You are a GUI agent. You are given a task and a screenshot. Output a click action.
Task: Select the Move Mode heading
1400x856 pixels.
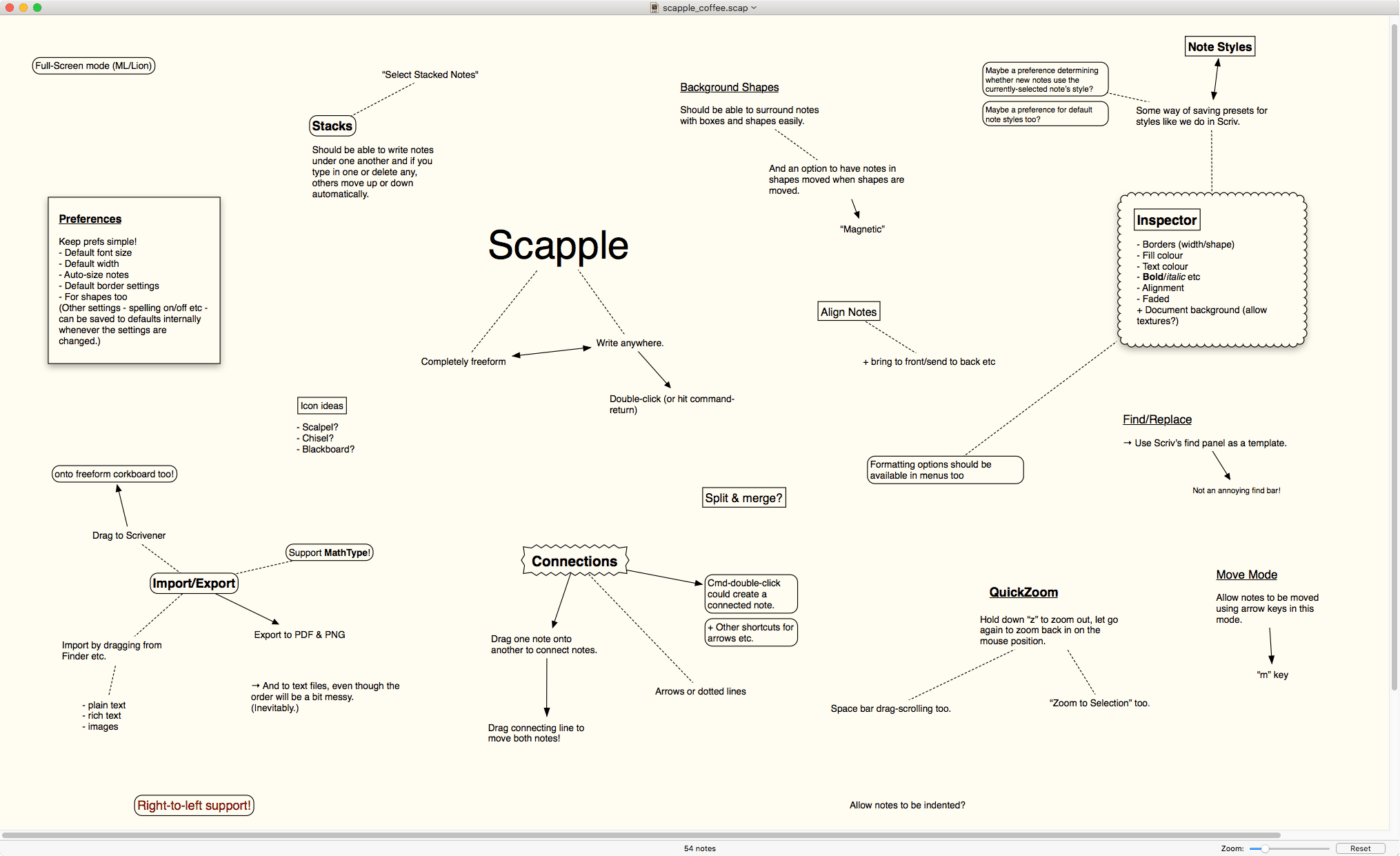pyautogui.click(x=1246, y=574)
